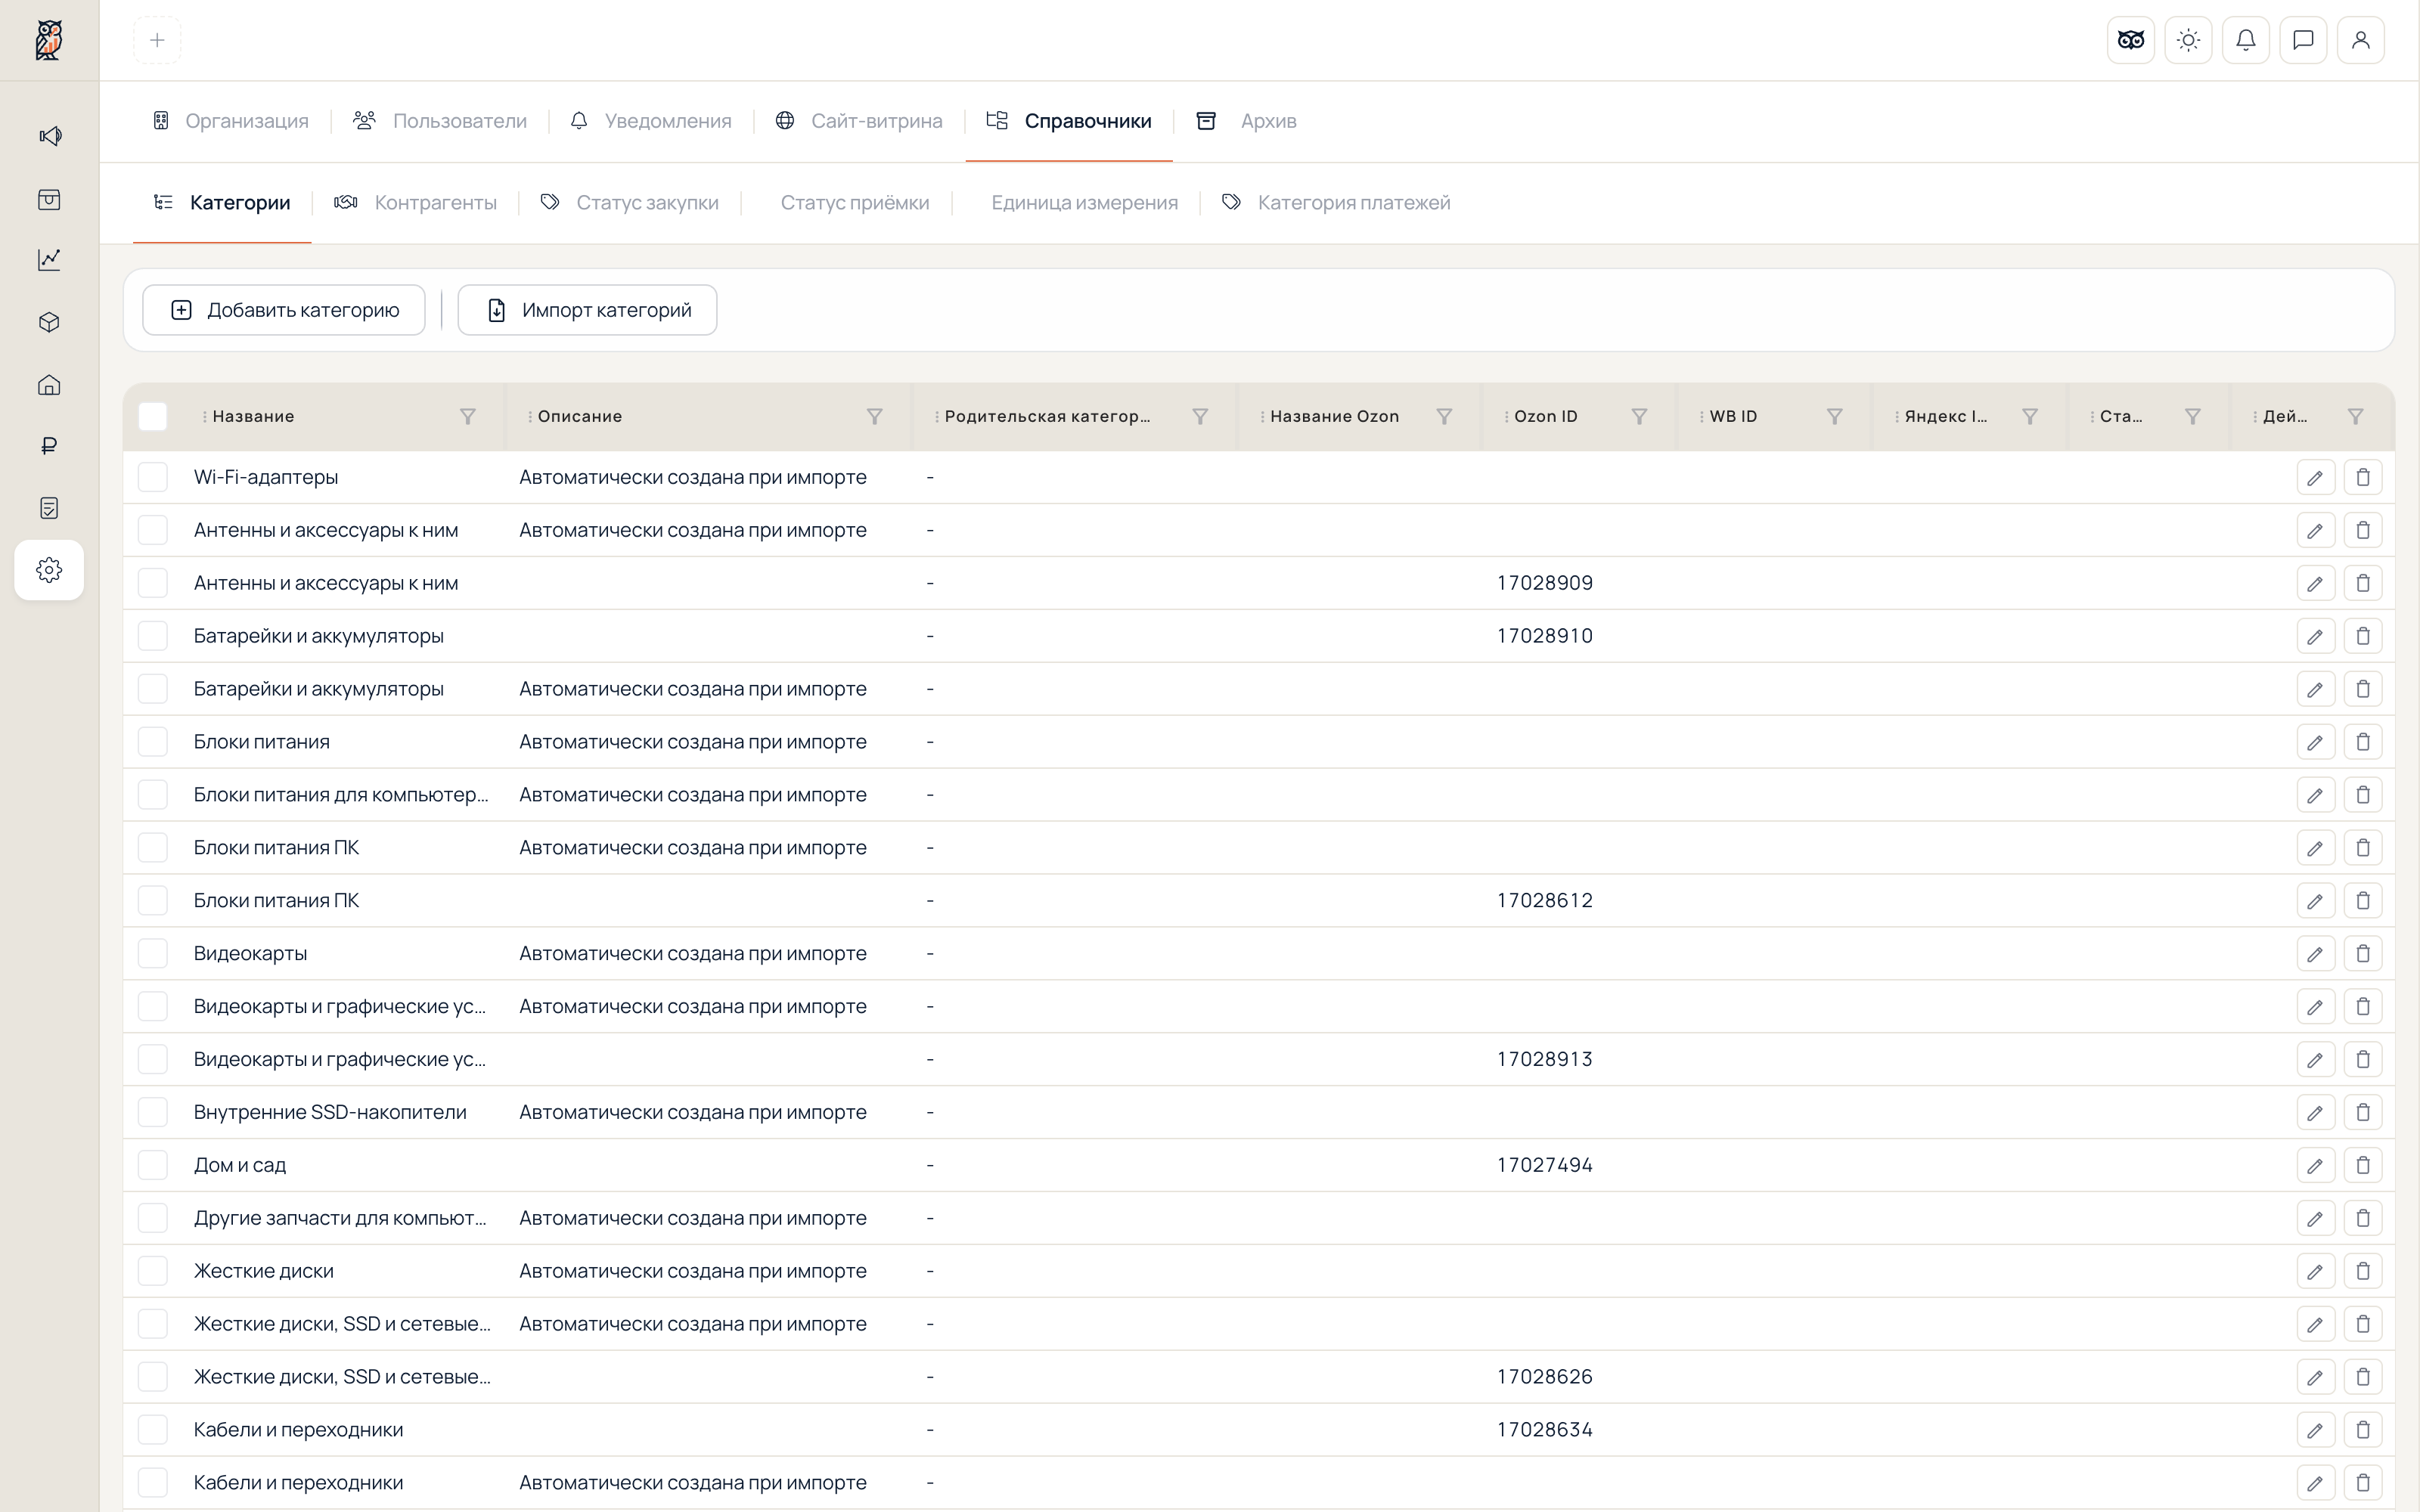Open the chat message icon
Image resolution: width=2420 pixels, height=1512 pixels.
[x=2303, y=40]
